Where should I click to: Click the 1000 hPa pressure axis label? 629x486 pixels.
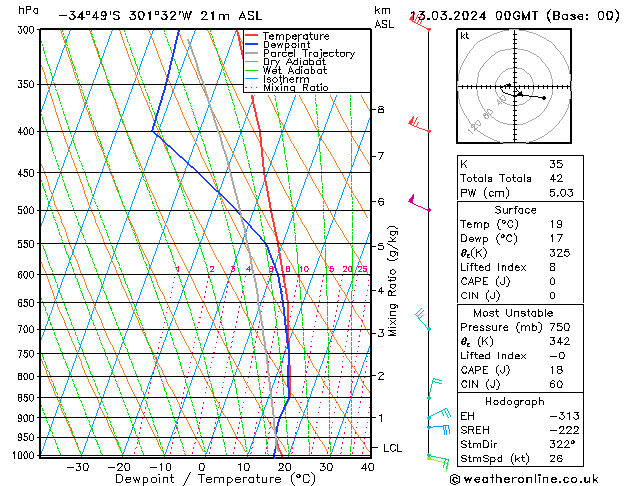point(24,456)
